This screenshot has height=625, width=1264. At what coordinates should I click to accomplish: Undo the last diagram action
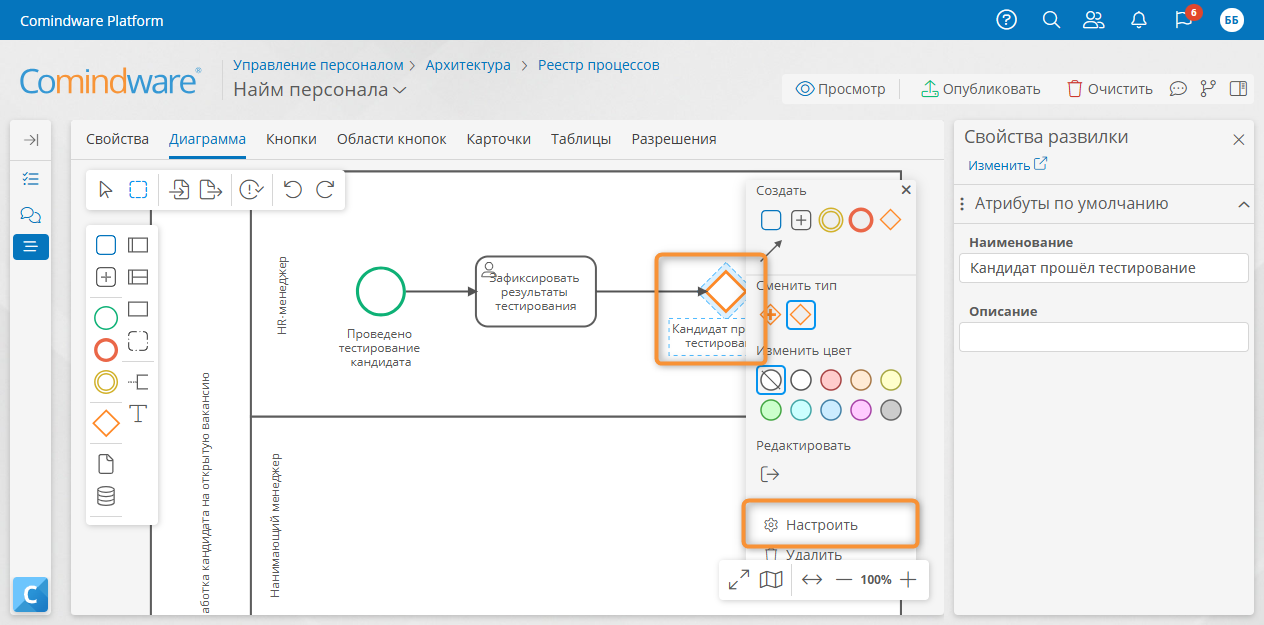click(293, 189)
